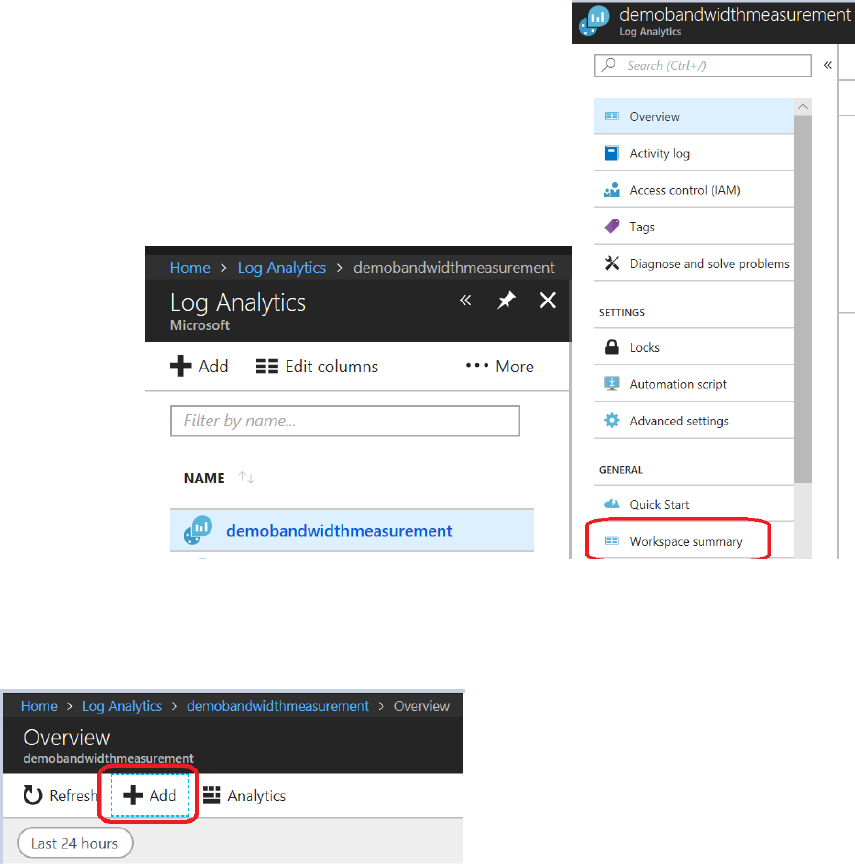This screenshot has height=864, width=855.
Task: Click Log Analytics in Overview breadcrumb
Action: 122,706
